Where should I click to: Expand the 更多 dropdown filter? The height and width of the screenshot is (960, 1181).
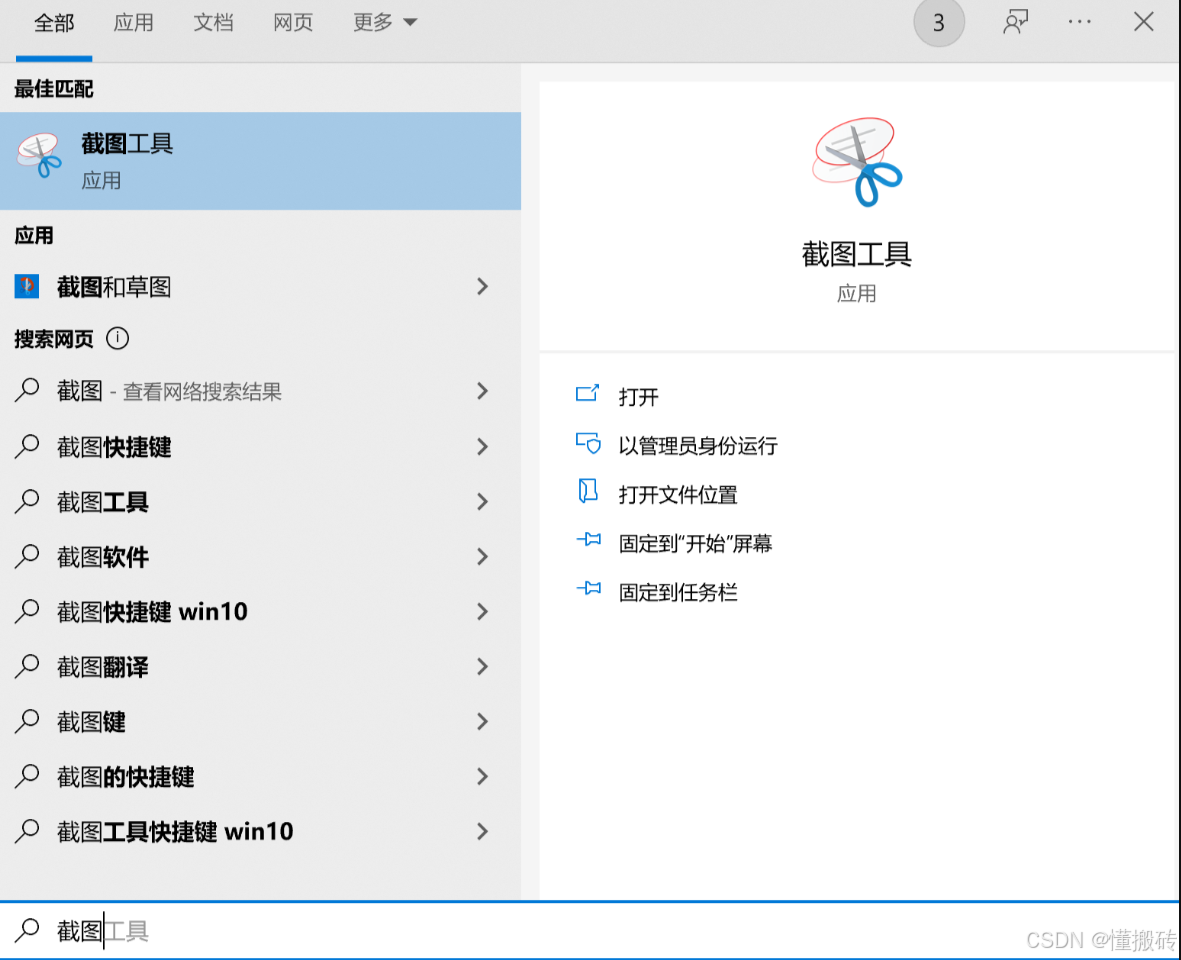385,23
